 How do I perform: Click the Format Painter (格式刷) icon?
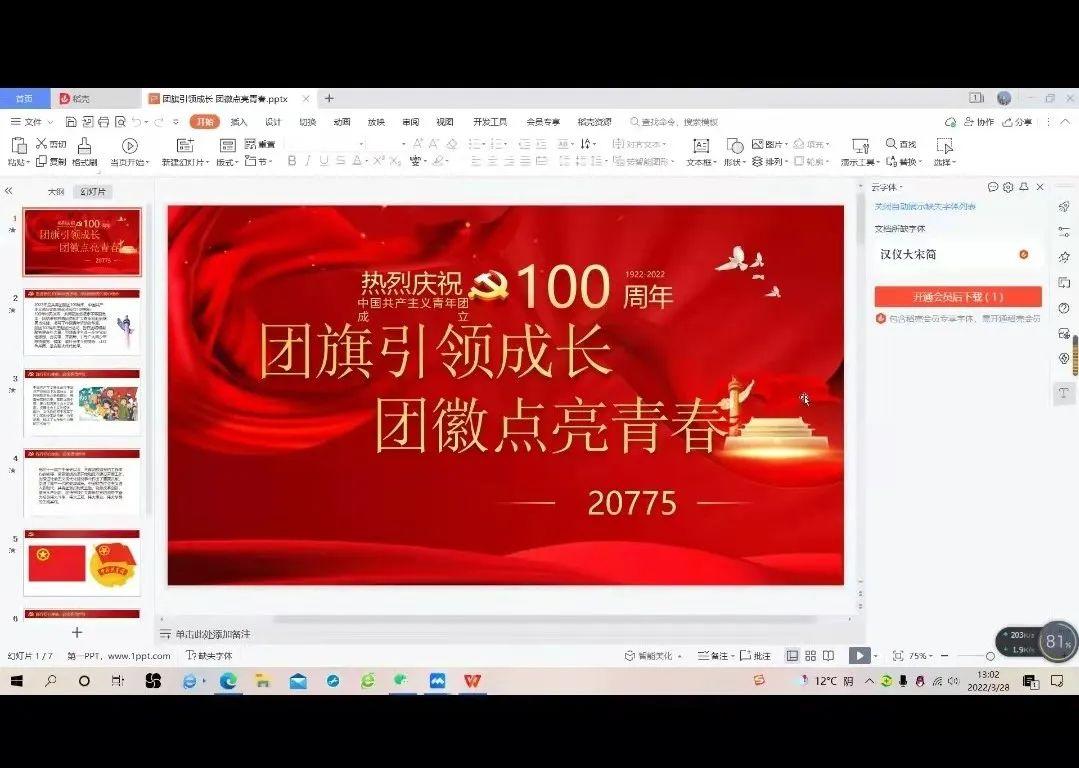pos(84,146)
